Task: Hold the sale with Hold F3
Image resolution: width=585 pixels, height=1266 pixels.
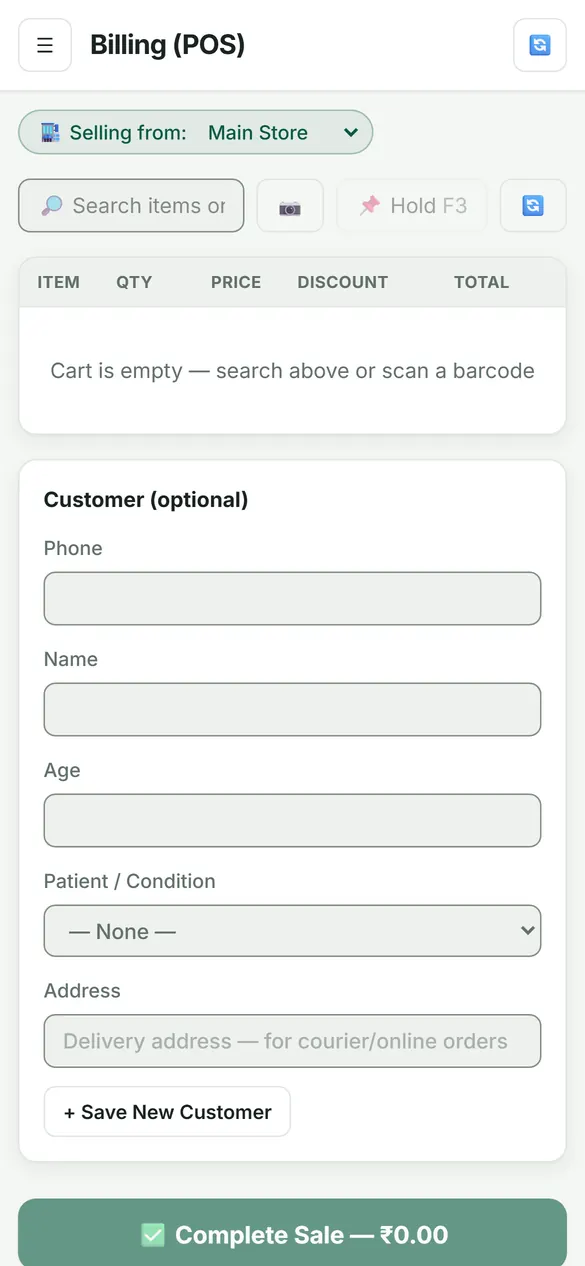Action: (x=412, y=206)
